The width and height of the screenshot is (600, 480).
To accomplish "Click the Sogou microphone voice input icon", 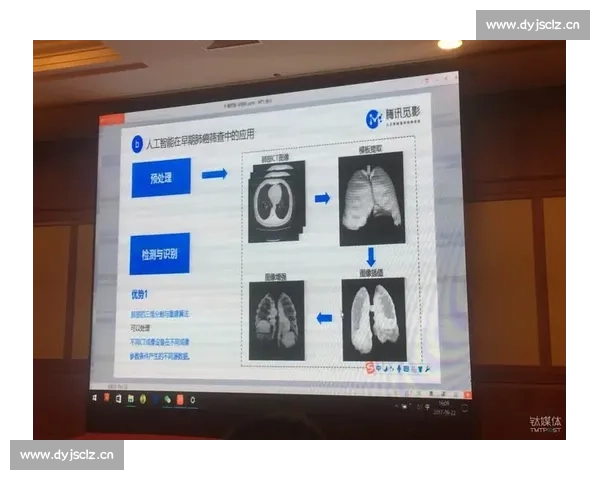I will coord(399,369).
